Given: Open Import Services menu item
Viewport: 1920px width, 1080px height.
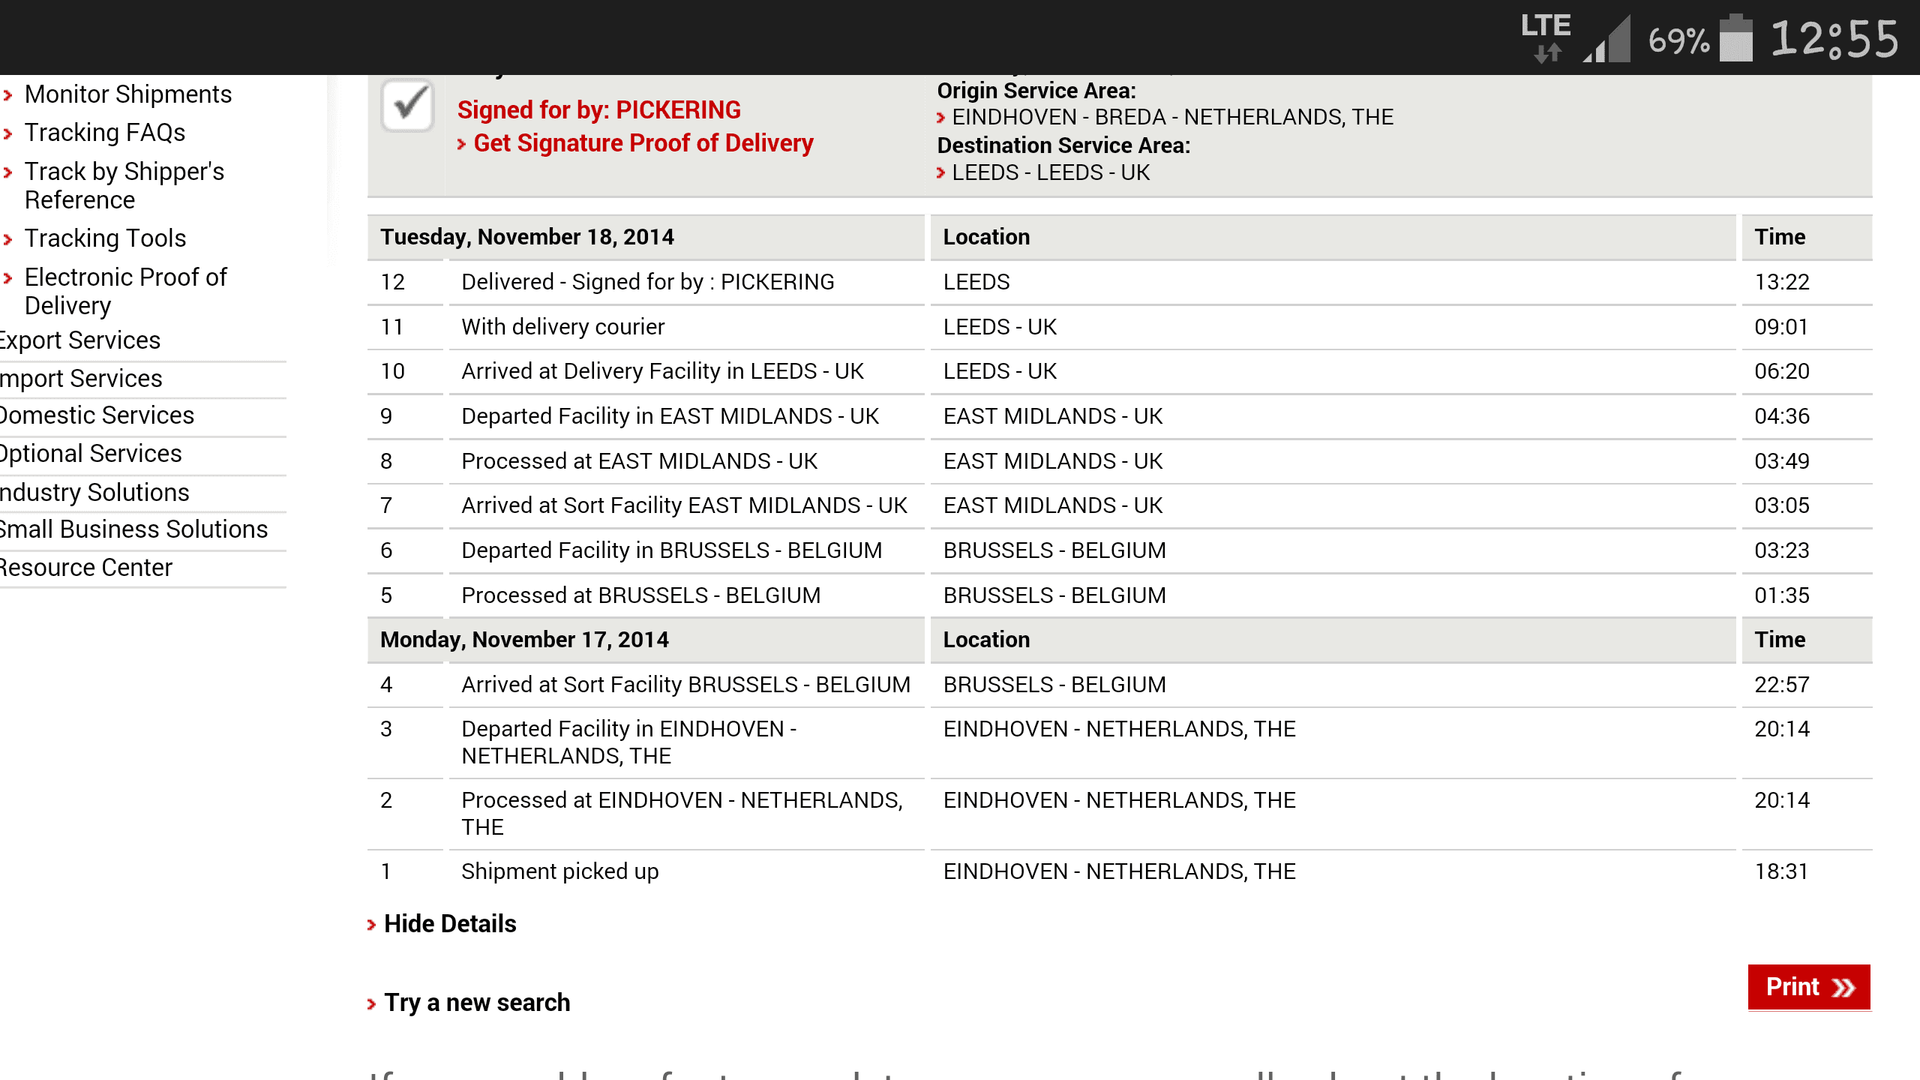Looking at the screenshot, I should [81, 378].
